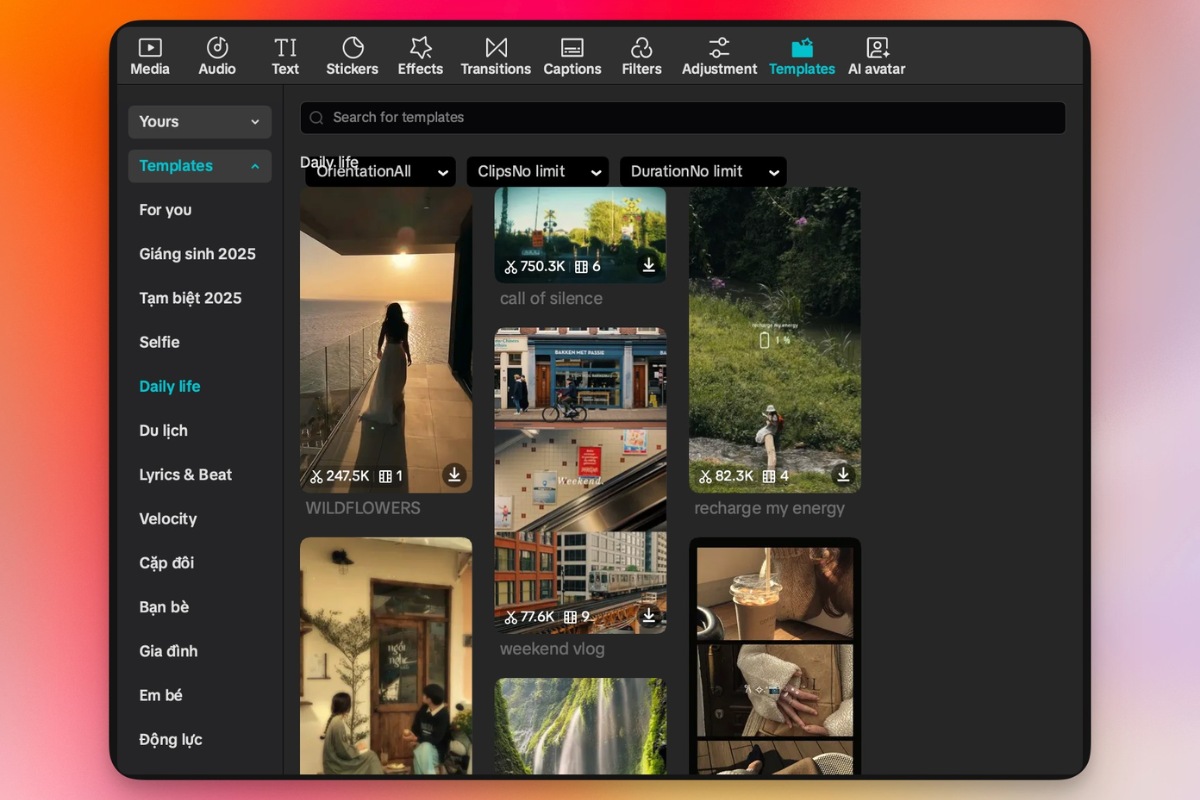Open the Clips limit filter
1200x800 pixels.
coord(537,171)
